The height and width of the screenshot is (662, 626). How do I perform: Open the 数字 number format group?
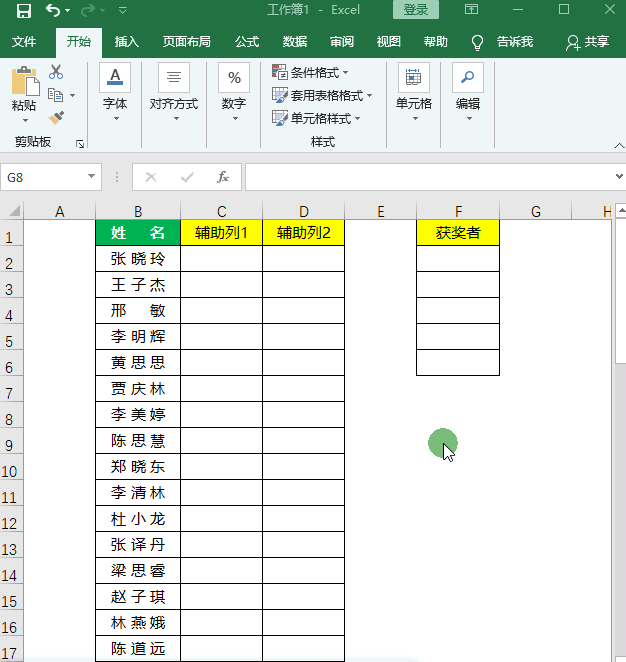coord(234,93)
